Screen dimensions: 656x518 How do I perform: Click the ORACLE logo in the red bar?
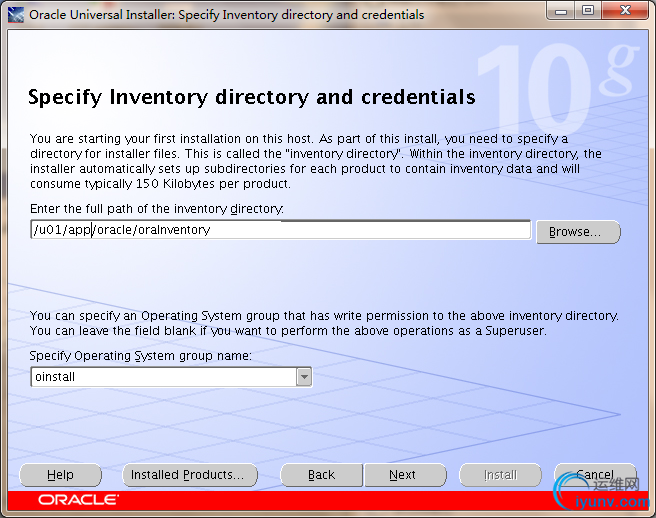coord(78,500)
